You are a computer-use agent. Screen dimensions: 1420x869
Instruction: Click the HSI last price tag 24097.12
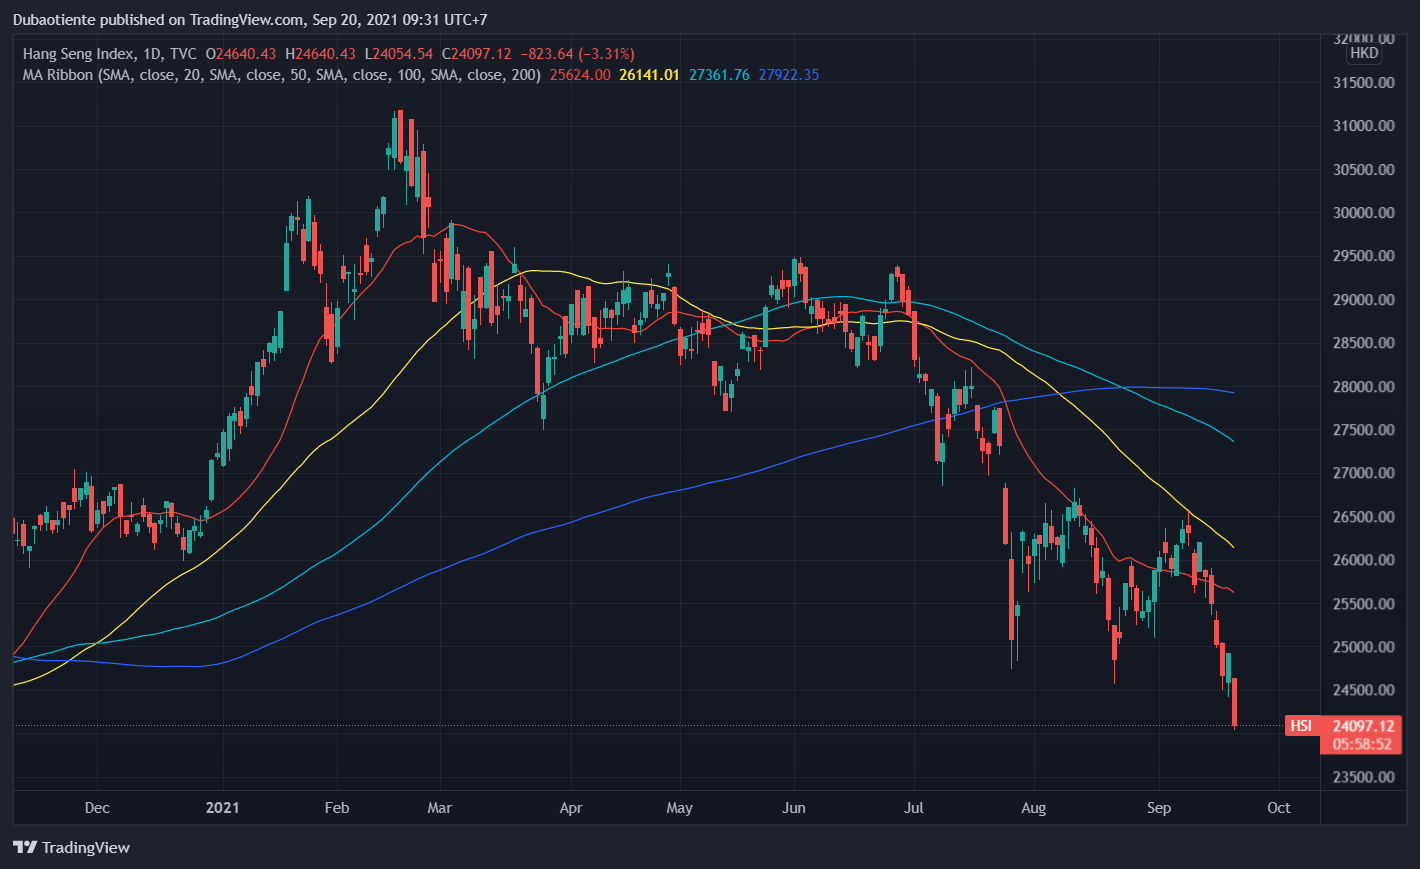point(1363,726)
